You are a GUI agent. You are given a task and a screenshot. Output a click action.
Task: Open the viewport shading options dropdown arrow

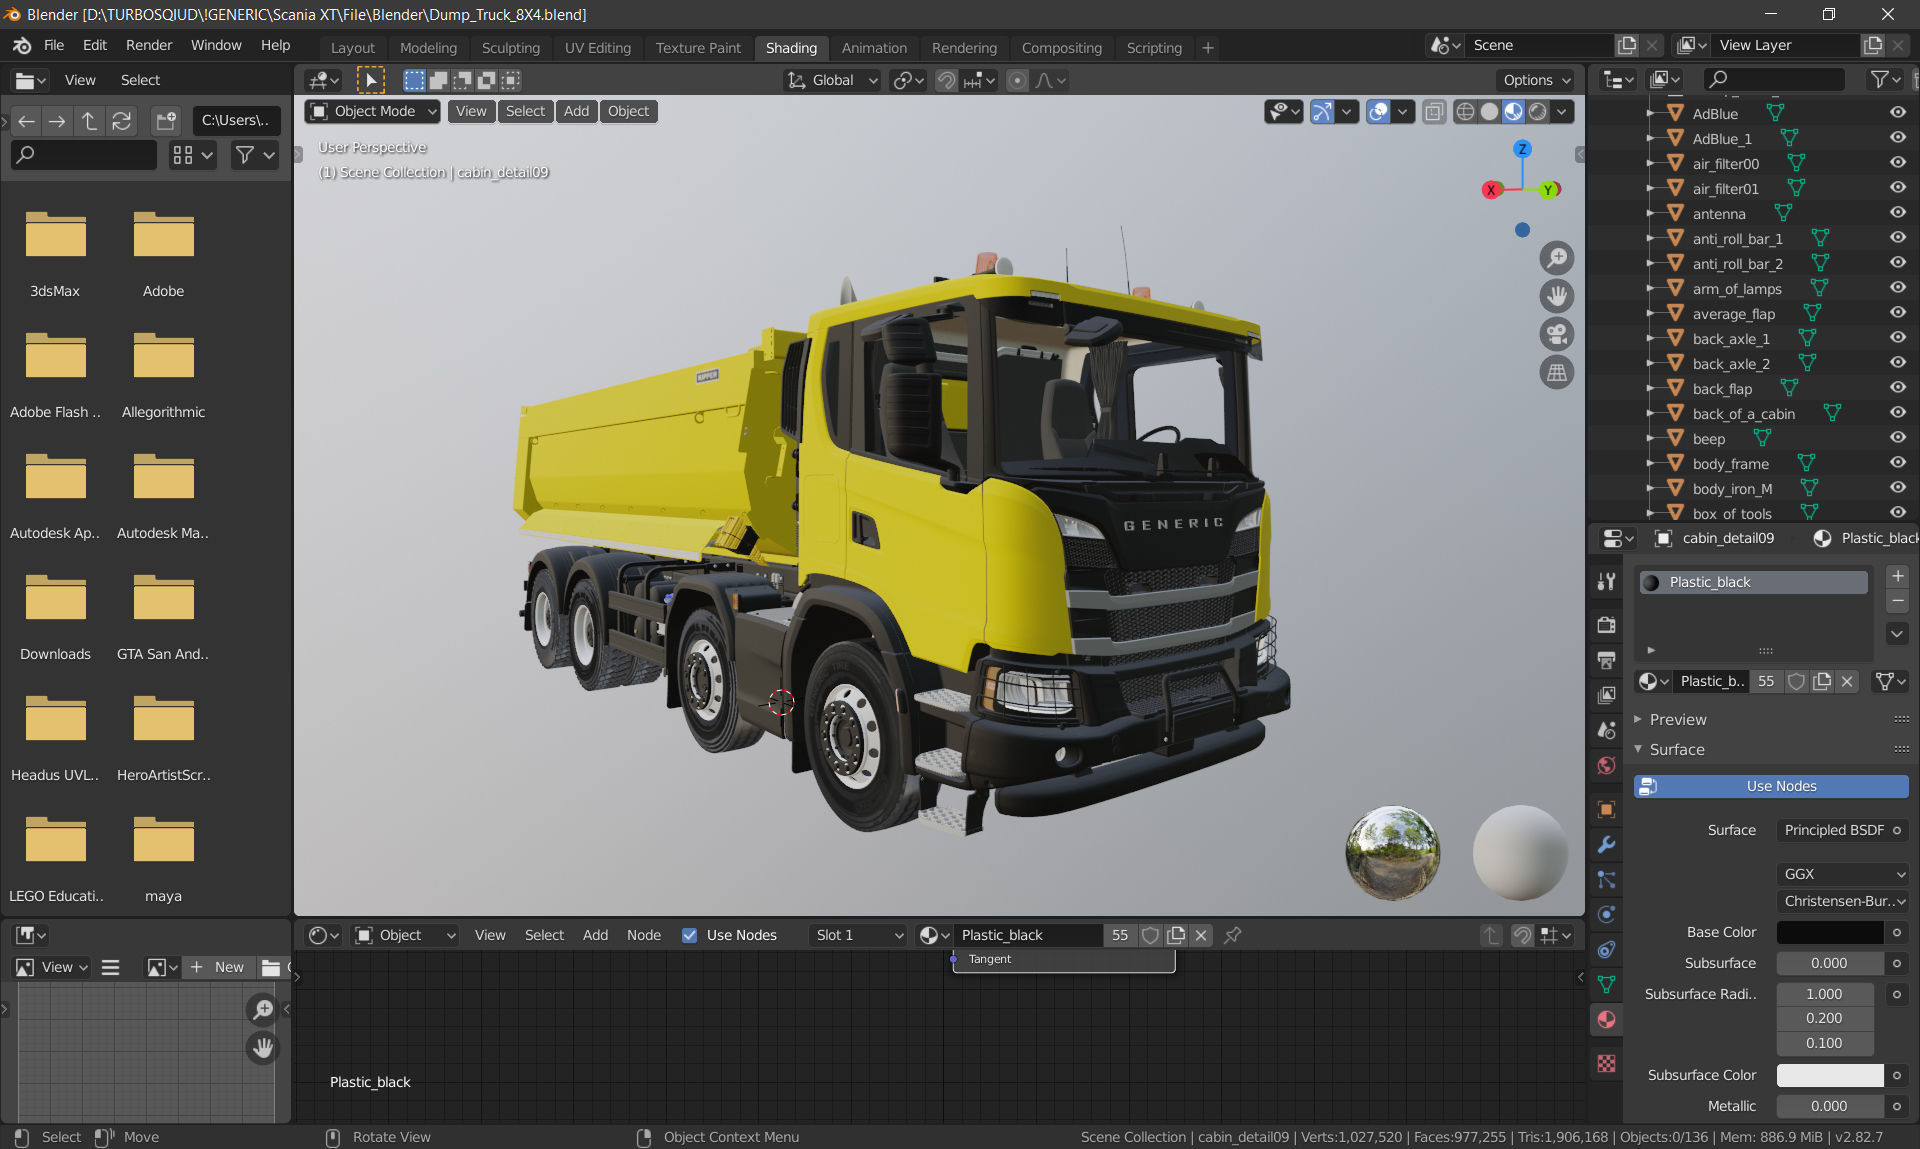[x=1562, y=111]
